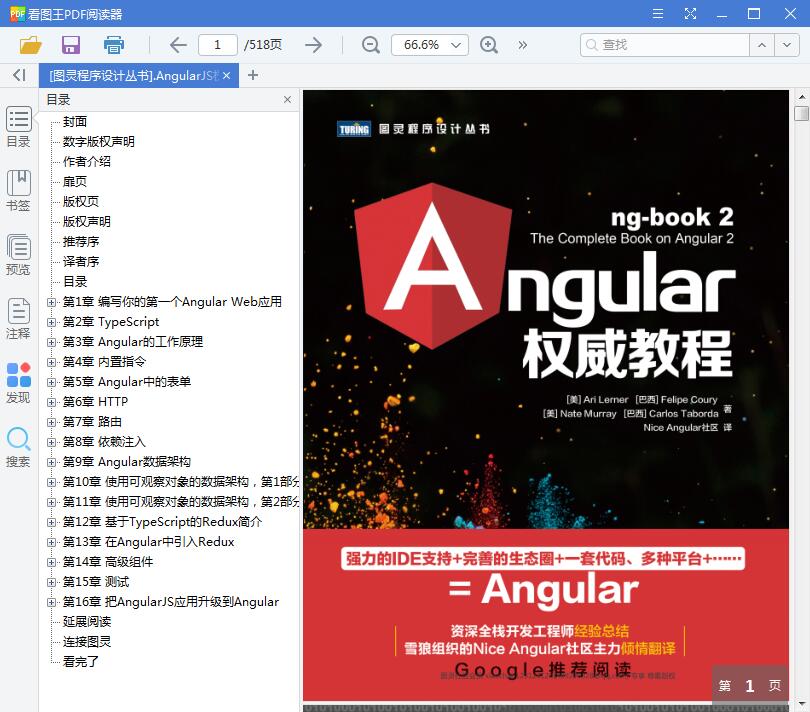Open 第9章 Angular数据架构 chapter

[127, 462]
